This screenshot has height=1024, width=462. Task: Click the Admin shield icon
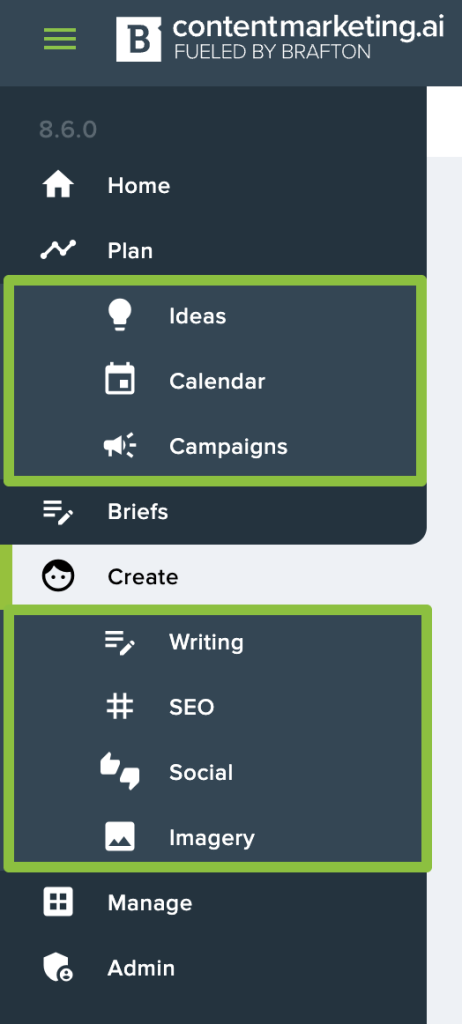[x=58, y=968]
